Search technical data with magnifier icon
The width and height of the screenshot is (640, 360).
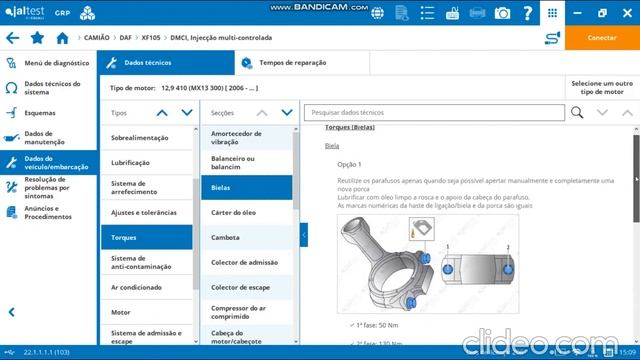(x=577, y=112)
